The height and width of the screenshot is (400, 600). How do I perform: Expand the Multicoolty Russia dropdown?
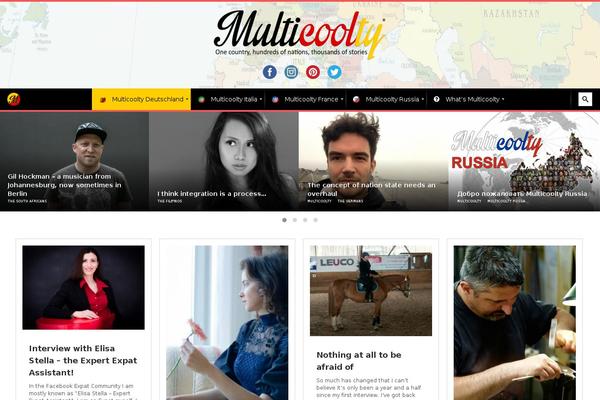[x=388, y=99]
